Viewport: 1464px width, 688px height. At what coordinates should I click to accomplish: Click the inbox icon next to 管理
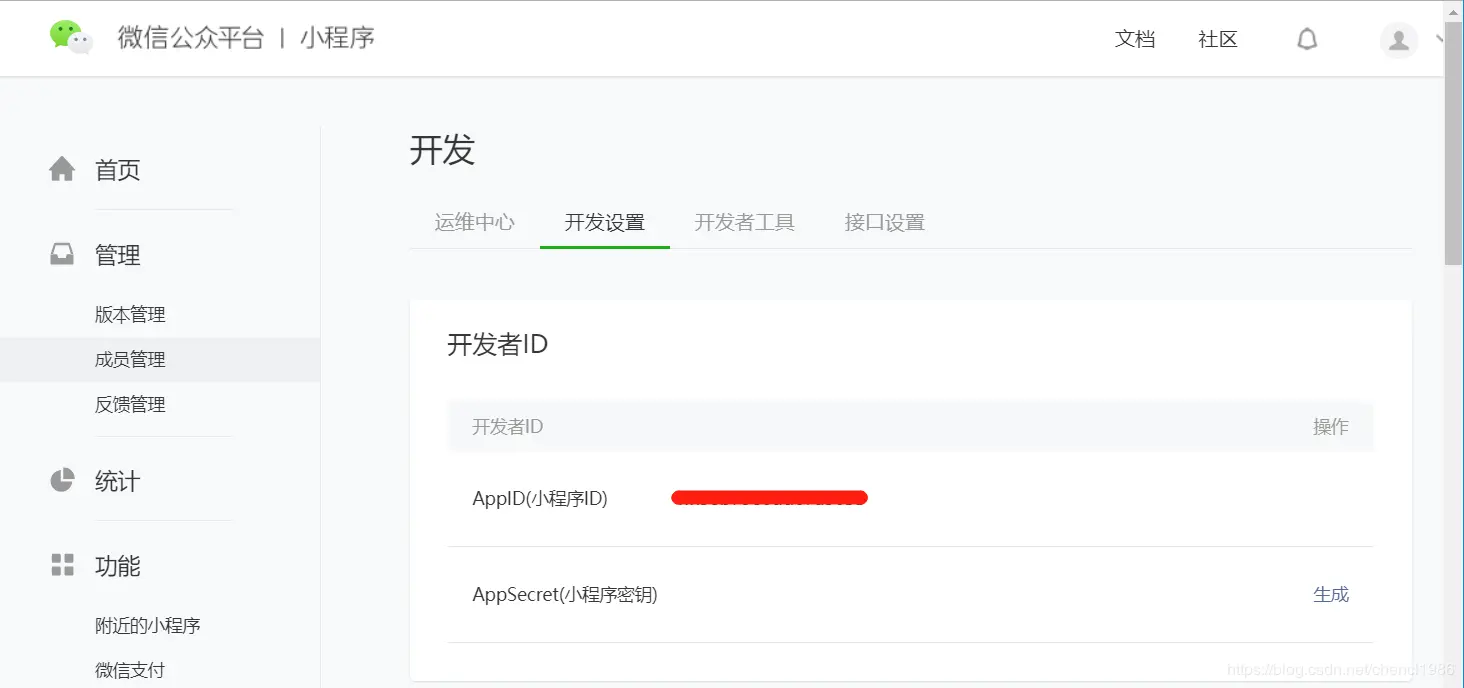(62, 255)
